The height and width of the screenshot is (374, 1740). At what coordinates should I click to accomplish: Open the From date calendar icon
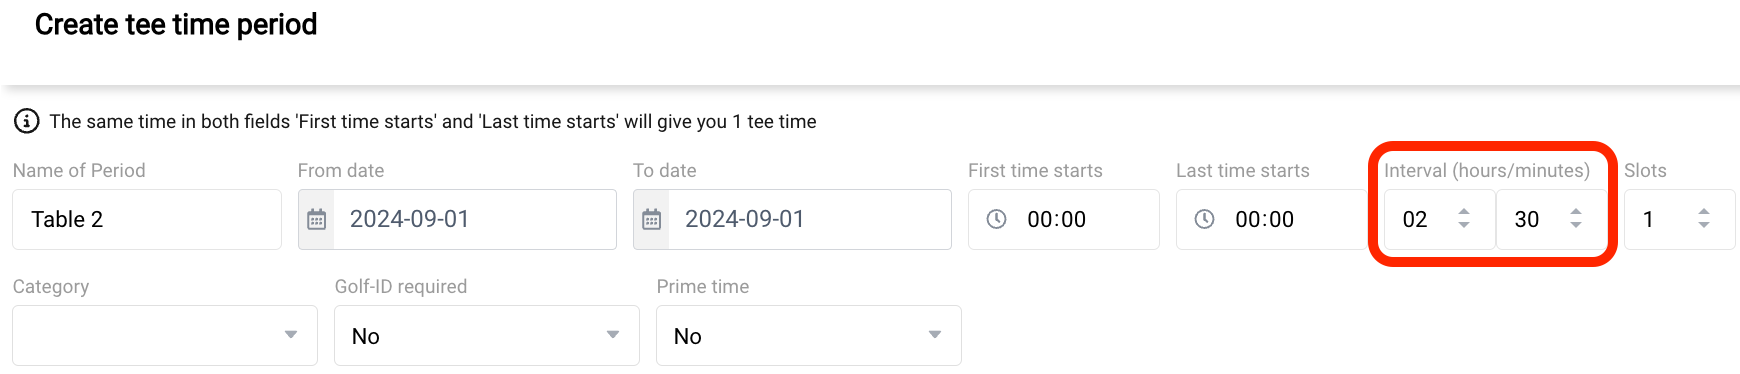tap(317, 219)
